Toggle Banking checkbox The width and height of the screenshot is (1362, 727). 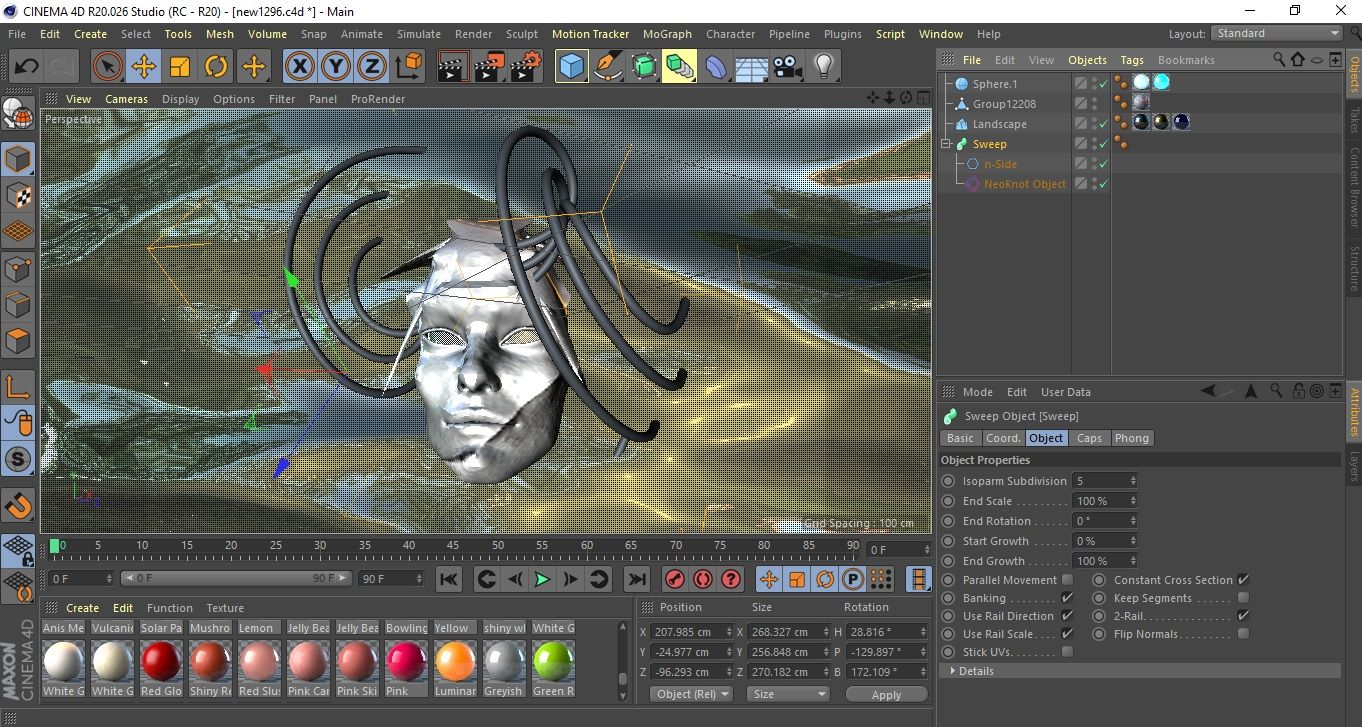point(1067,598)
